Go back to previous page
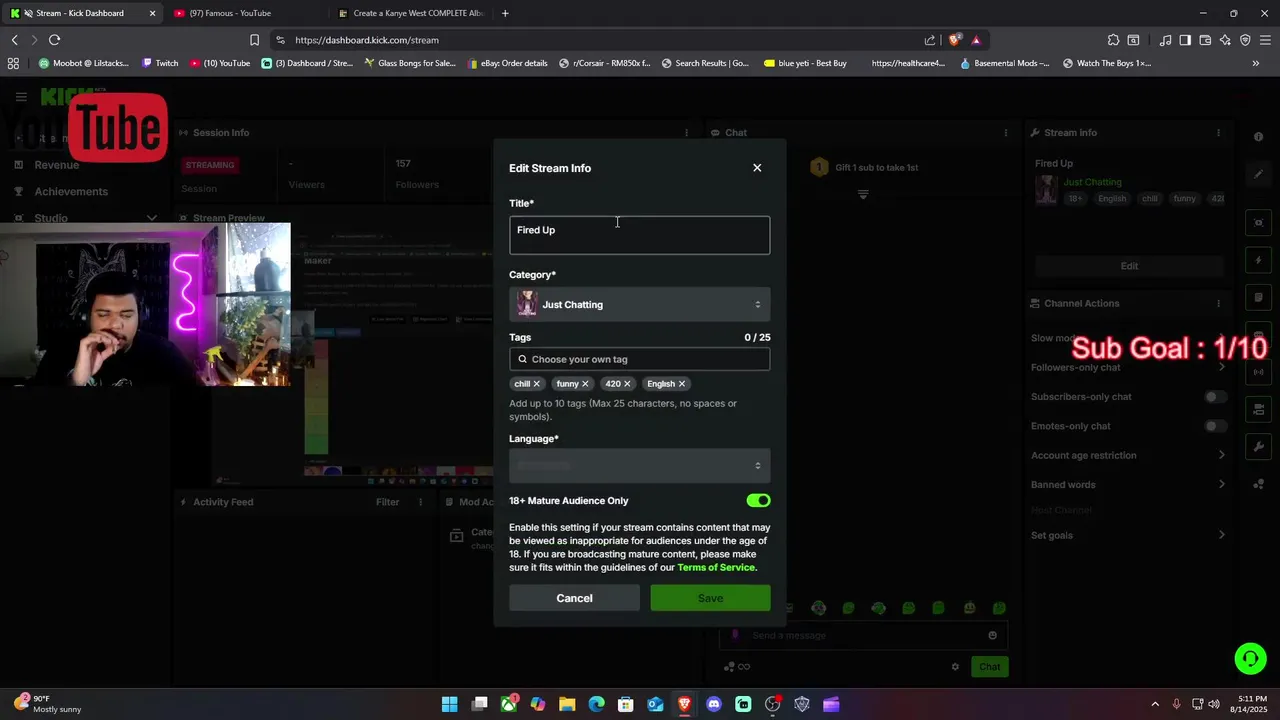Screen dimensions: 1280x720 point(14,40)
